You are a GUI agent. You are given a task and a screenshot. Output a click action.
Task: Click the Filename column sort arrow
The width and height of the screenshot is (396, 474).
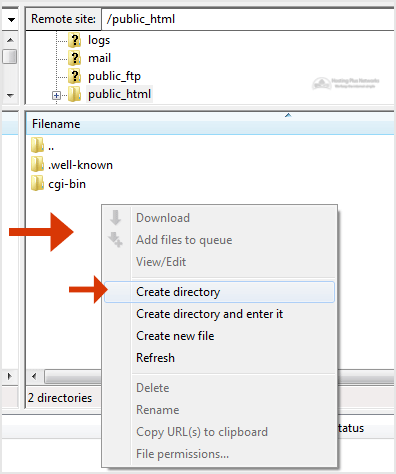pos(288,115)
